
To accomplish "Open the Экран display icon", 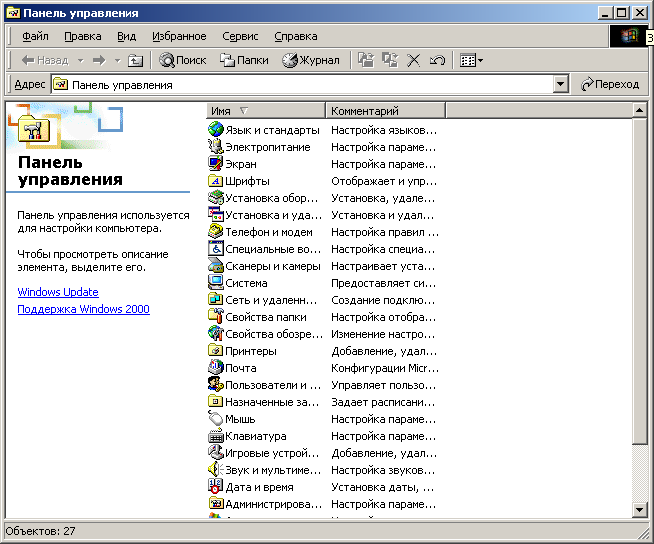I will (216, 164).
